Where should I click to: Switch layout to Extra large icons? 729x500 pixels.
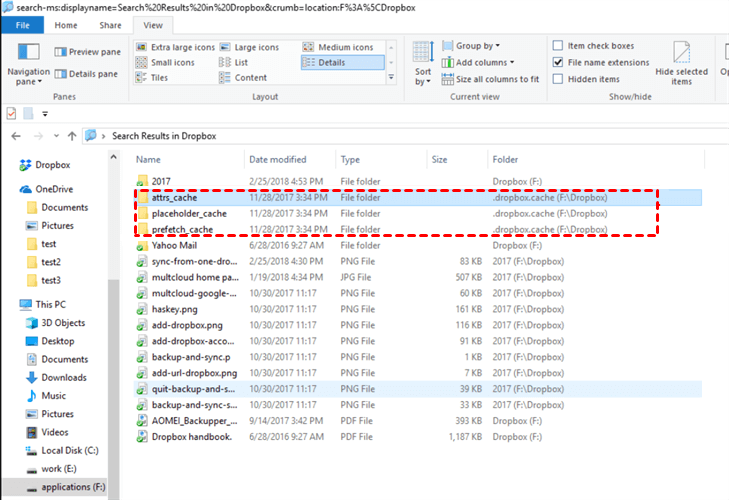pyautogui.click(x=175, y=47)
